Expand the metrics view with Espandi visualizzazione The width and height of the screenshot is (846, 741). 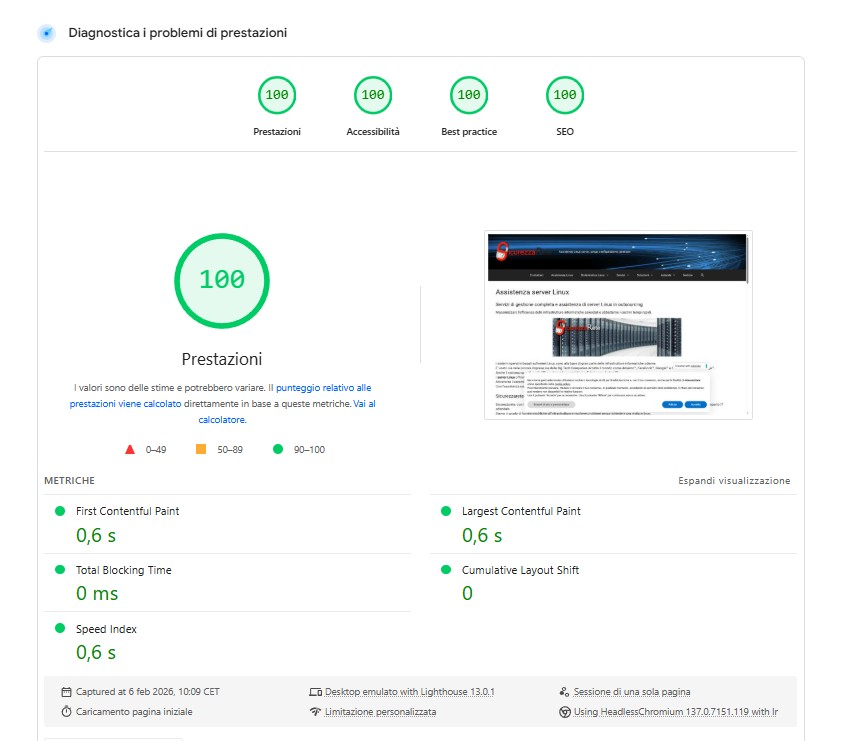(734, 481)
